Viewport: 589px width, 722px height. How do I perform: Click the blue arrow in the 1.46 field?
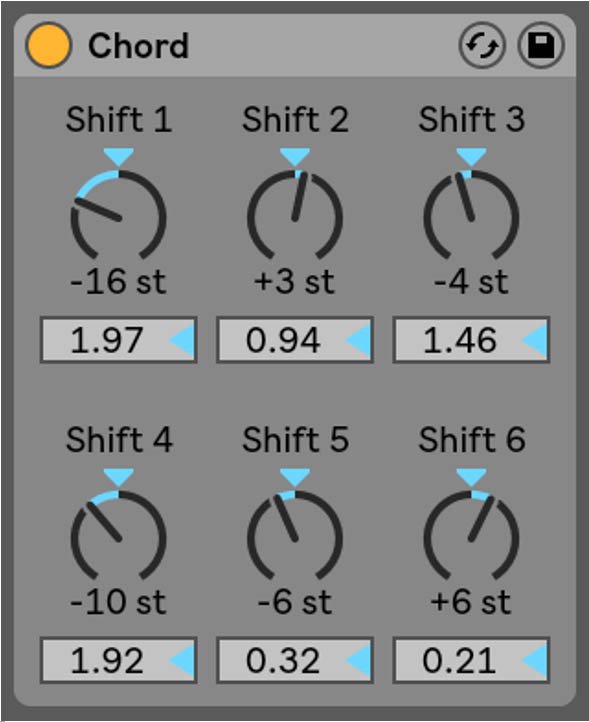535,340
